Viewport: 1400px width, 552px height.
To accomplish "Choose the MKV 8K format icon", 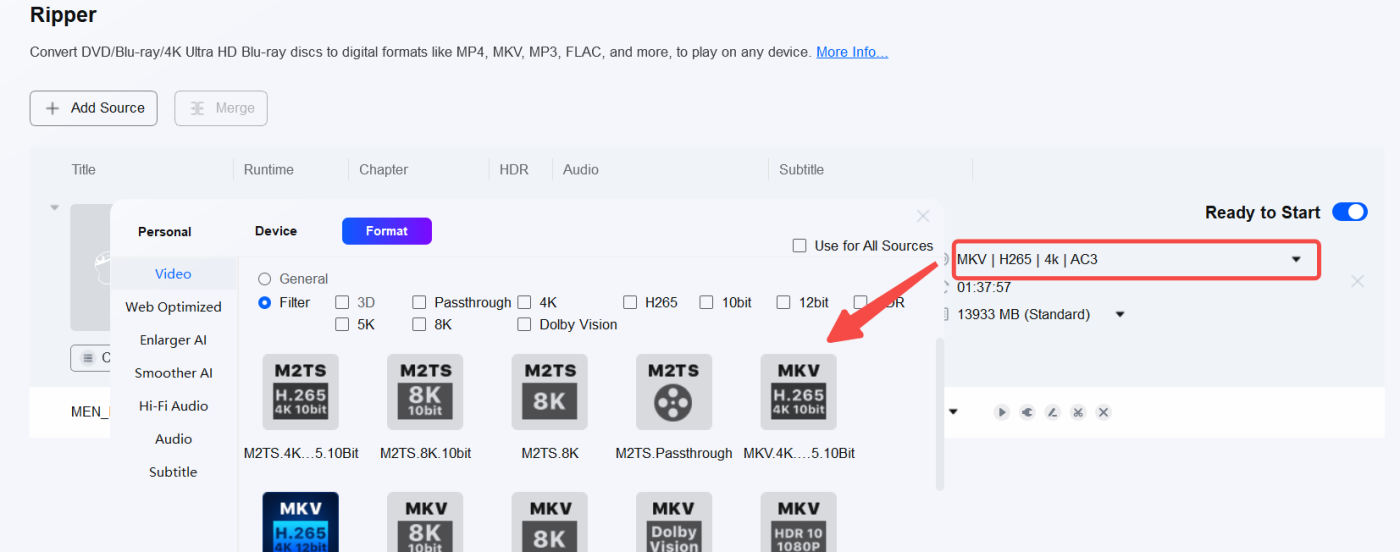I will coord(550,522).
